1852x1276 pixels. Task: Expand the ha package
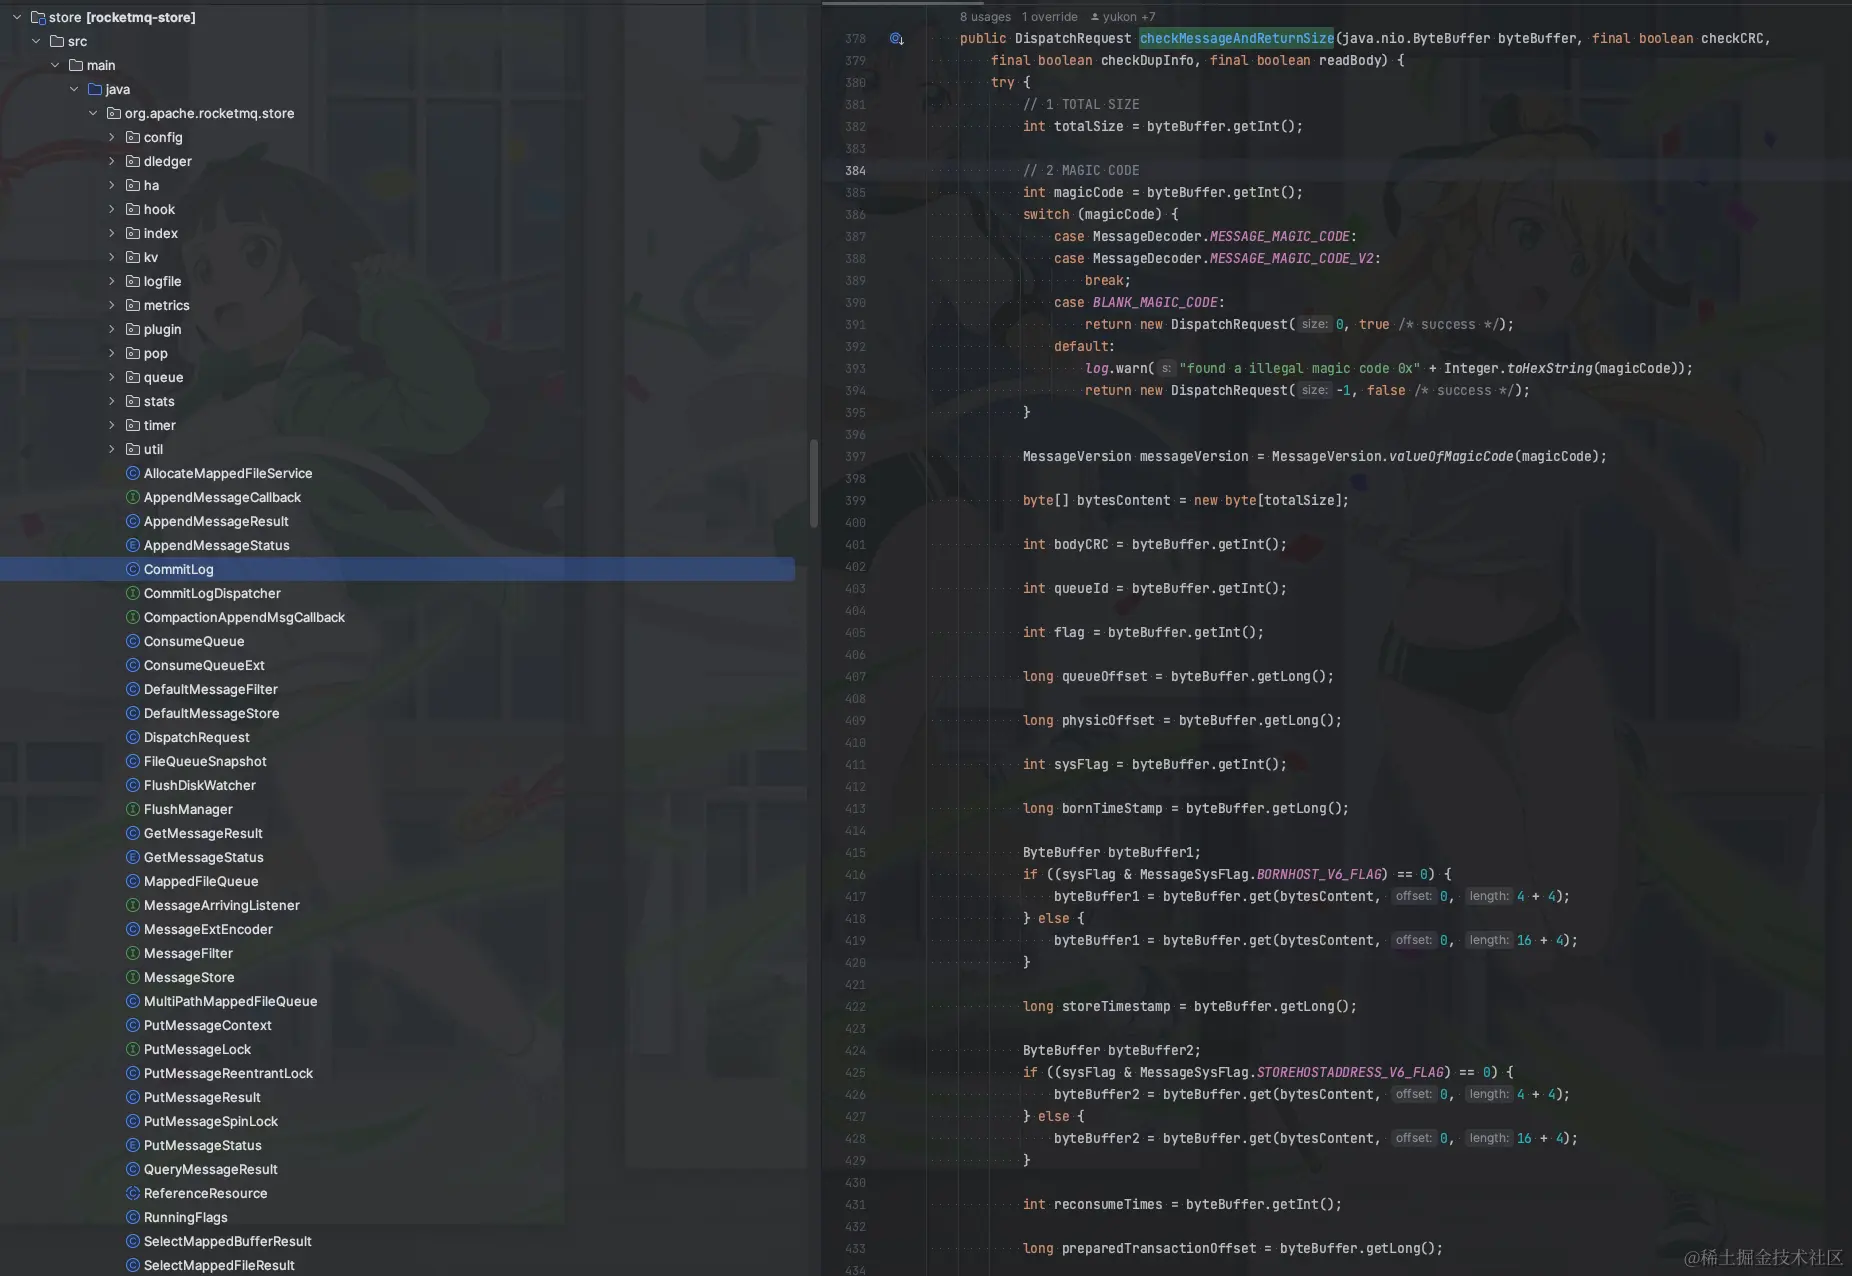[112, 185]
